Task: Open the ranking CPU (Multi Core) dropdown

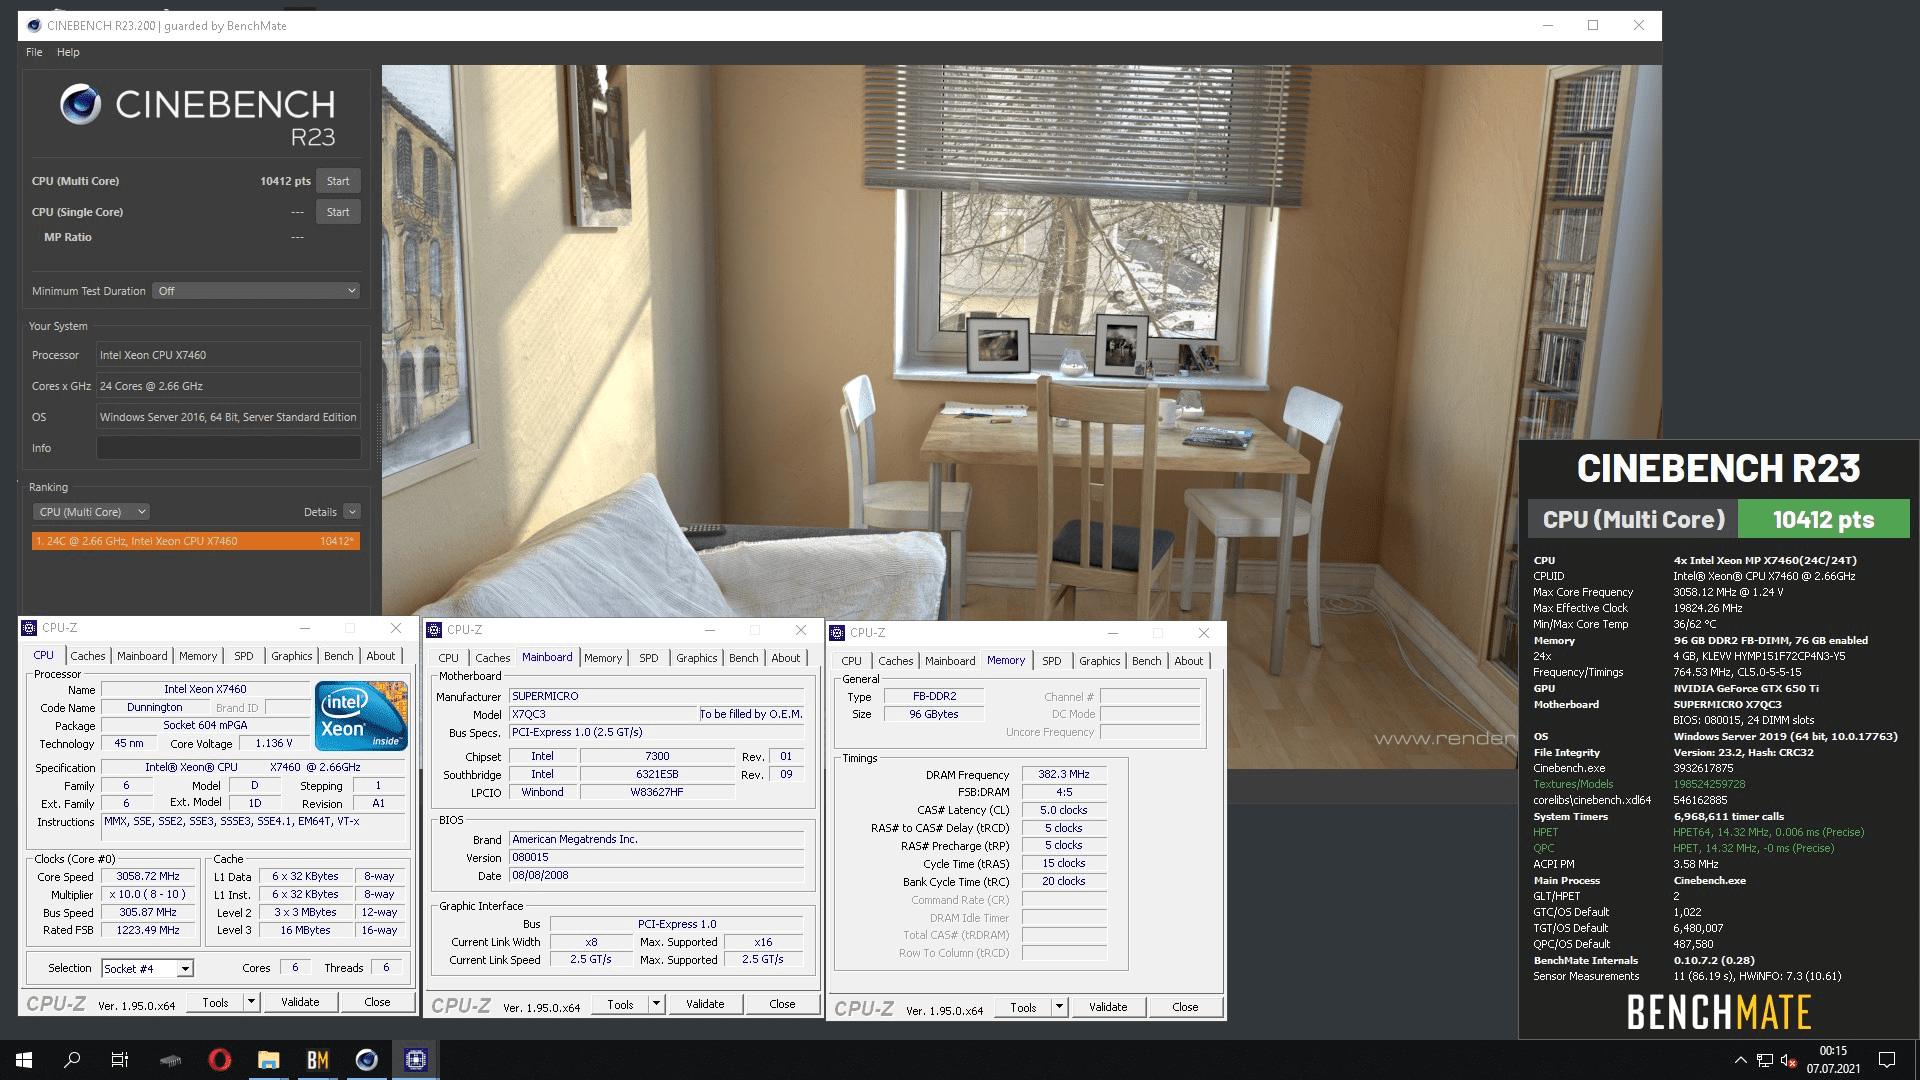Action: pyautogui.click(x=91, y=512)
